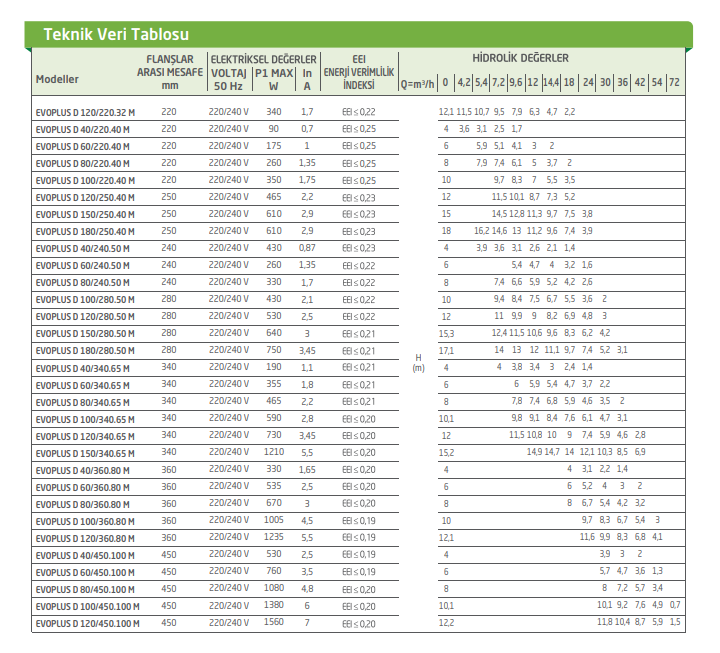Select model 'EVOPLUS D 80/360.80 M'
720x653 pixels.
(x=83, y=504)
